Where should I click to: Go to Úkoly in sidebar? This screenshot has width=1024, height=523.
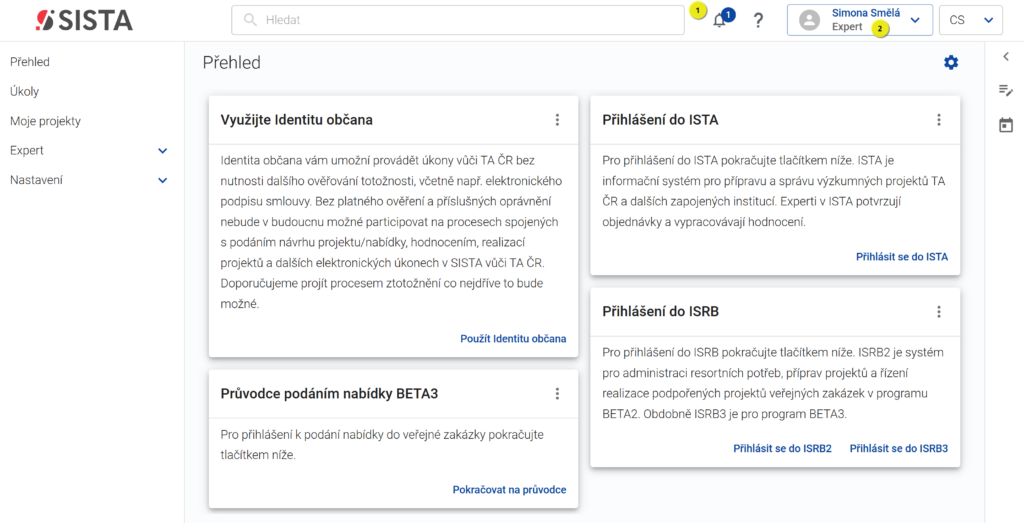pos(25,91)
